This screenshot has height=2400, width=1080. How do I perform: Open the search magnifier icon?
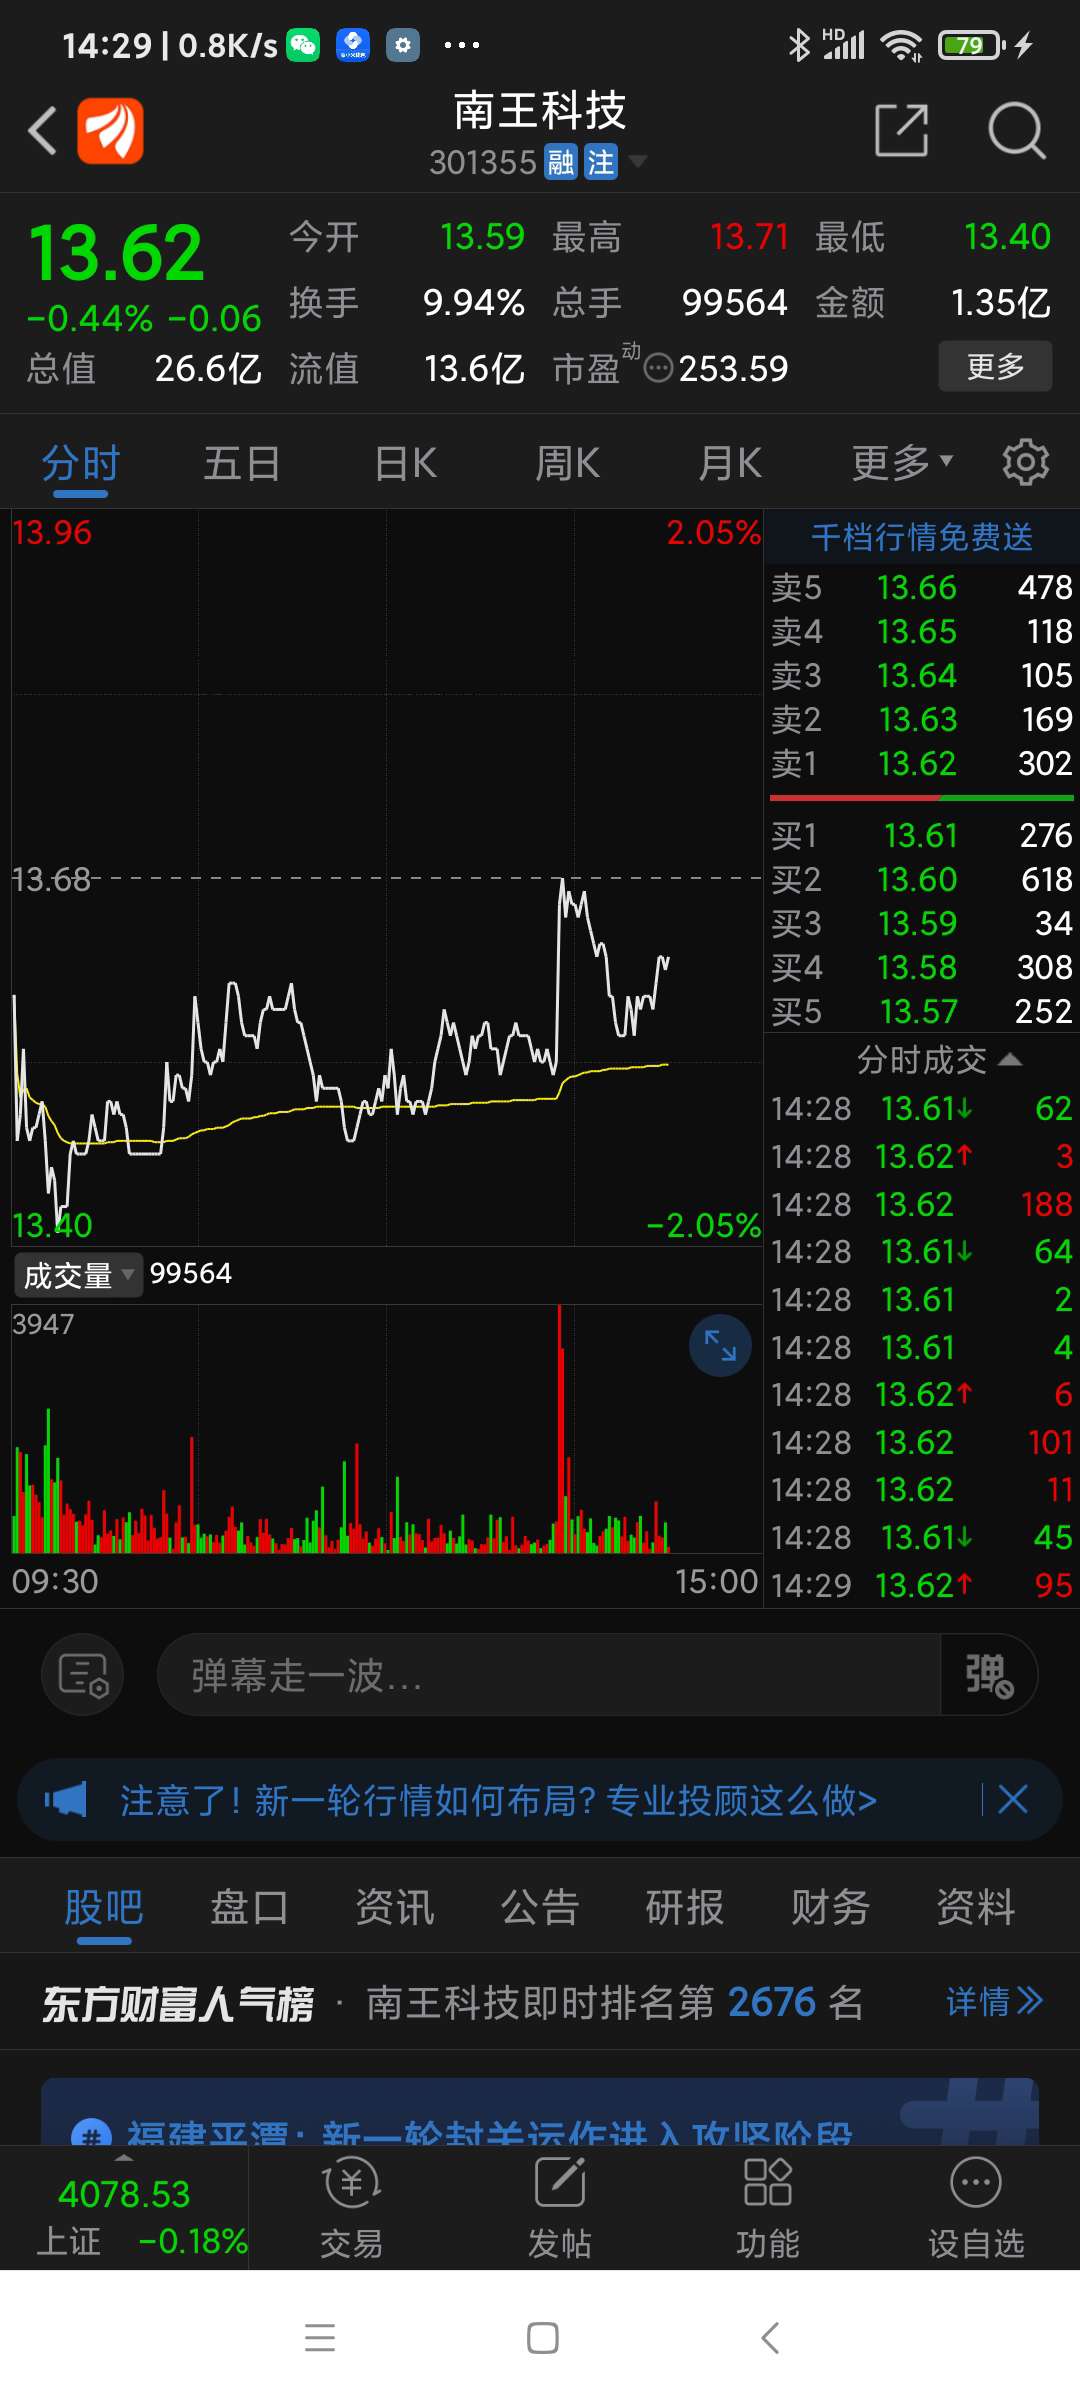(1016, 130)
